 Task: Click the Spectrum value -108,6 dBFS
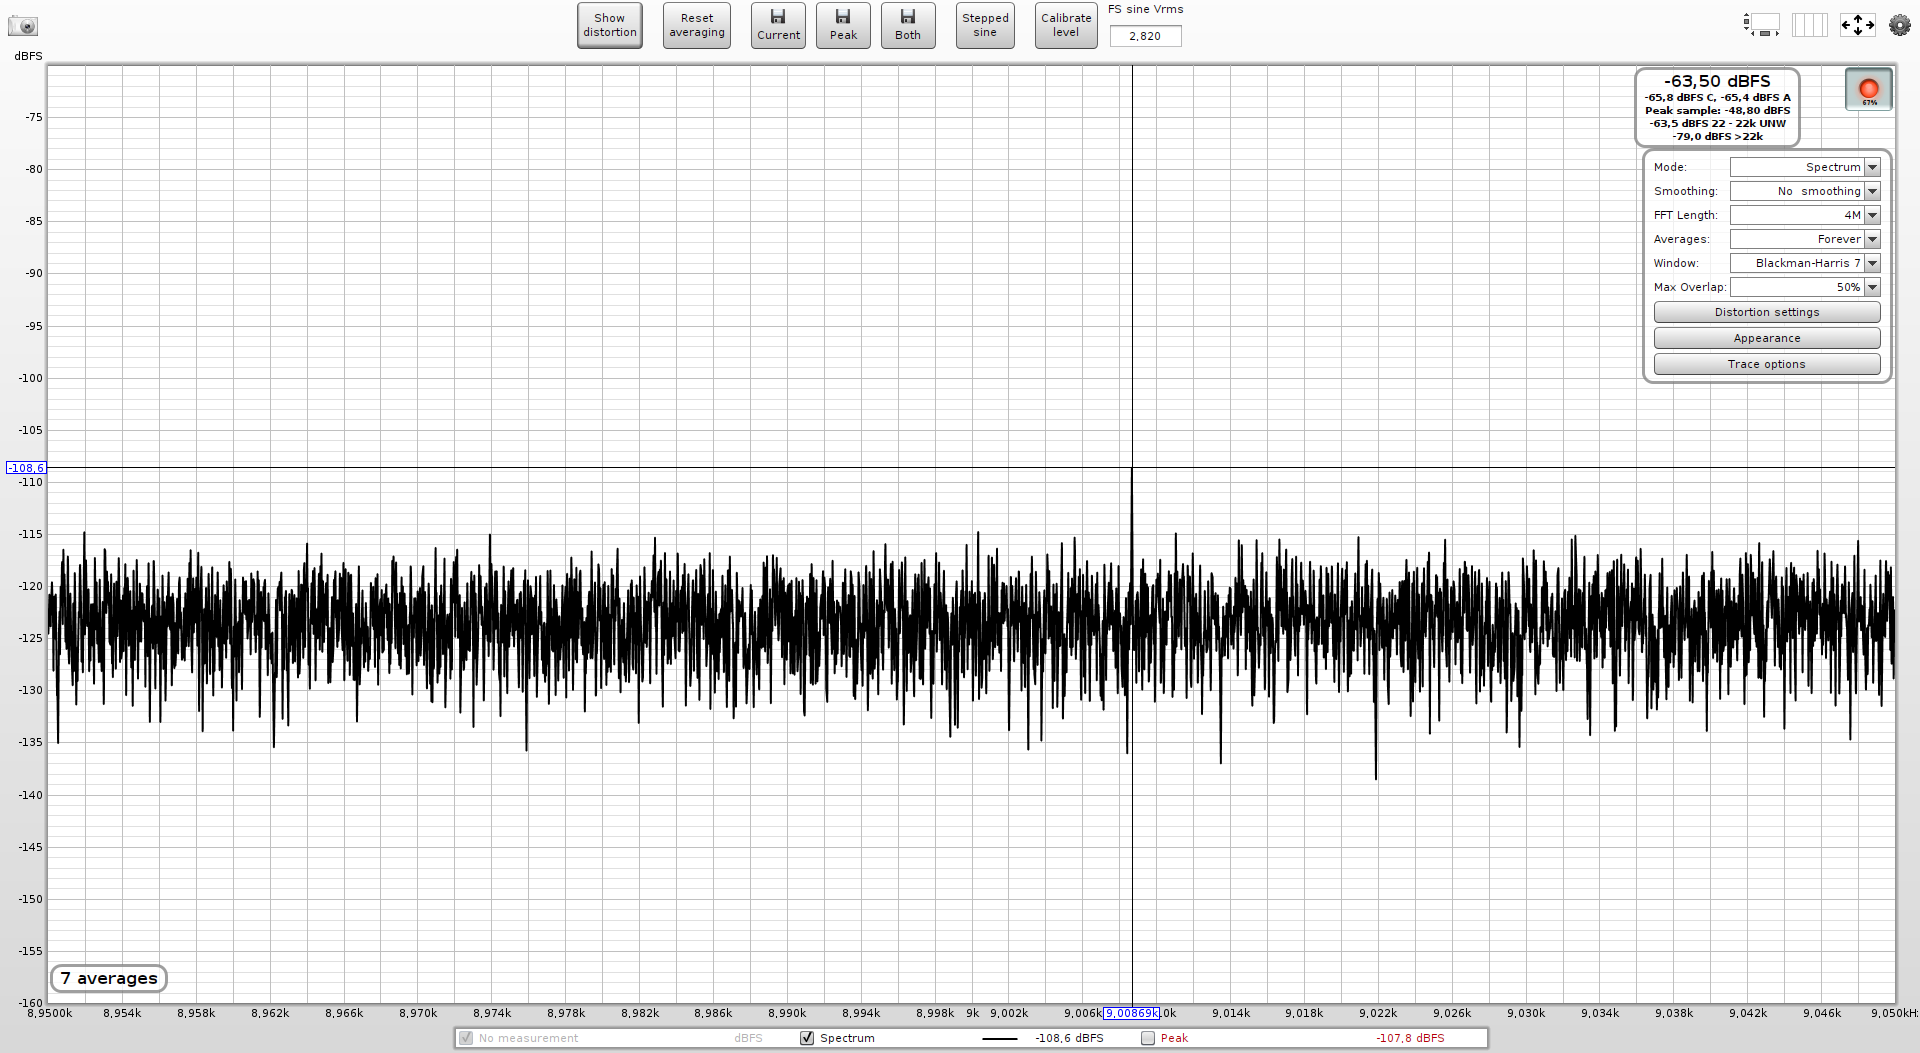point(1069,1038)
